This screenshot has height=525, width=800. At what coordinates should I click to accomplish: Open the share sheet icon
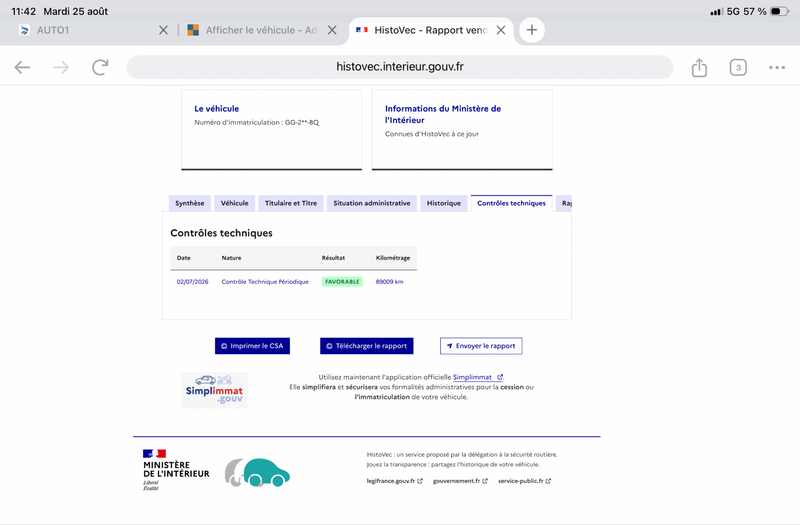click(699, 67)
